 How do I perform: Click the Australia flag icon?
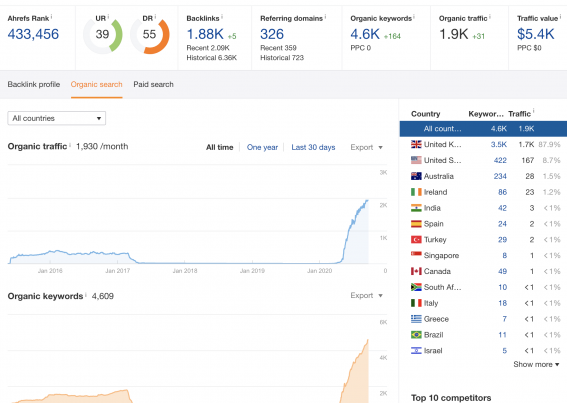pos(416,176)
